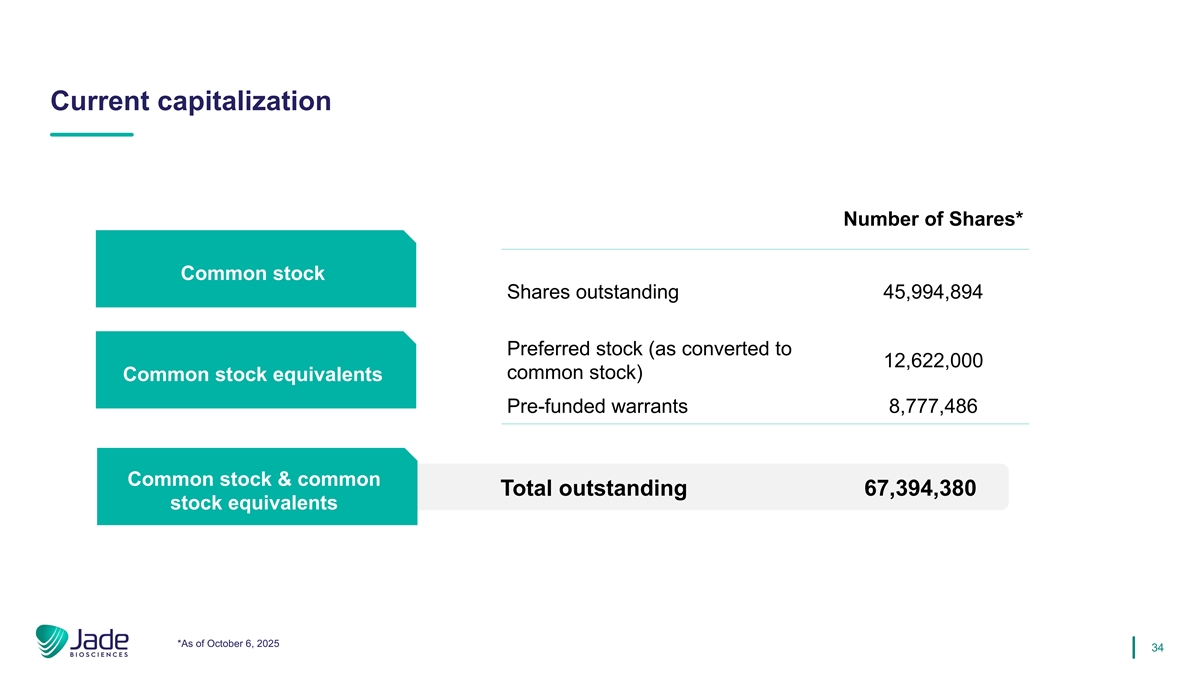Image resolution: width=1200 pixels, height=675 pixels.
Task: Select the 8,777,486 warrants value
Action: coord(932,407)
